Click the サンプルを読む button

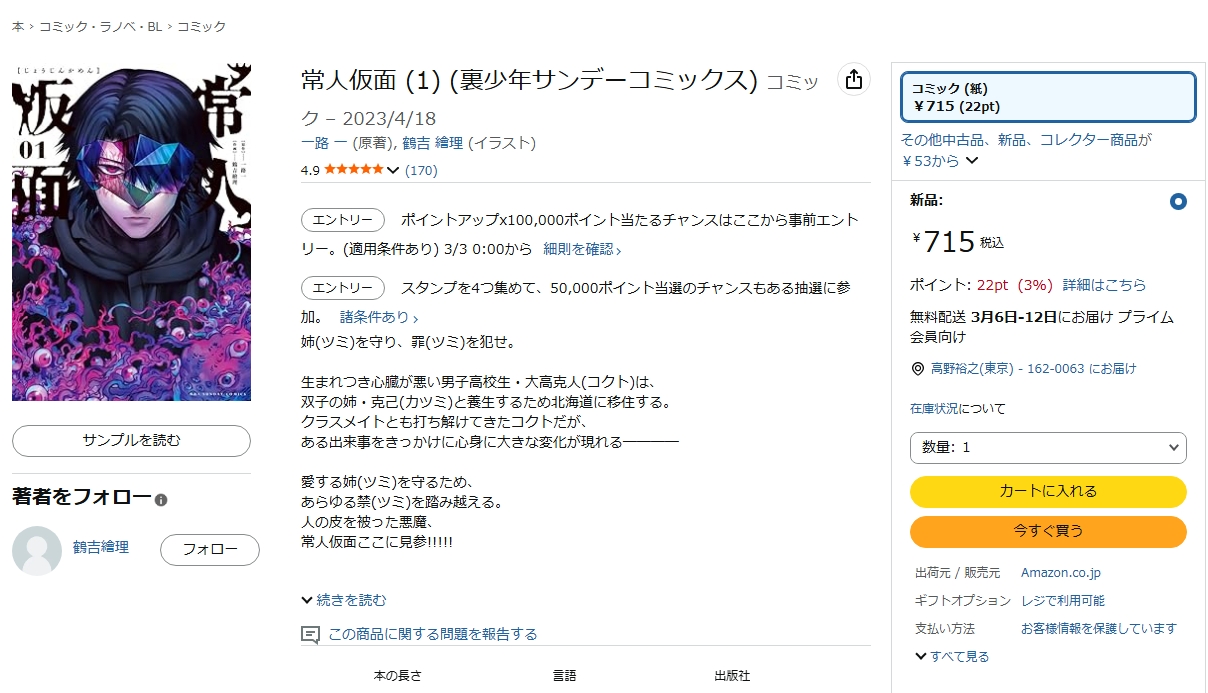[131, 440]
